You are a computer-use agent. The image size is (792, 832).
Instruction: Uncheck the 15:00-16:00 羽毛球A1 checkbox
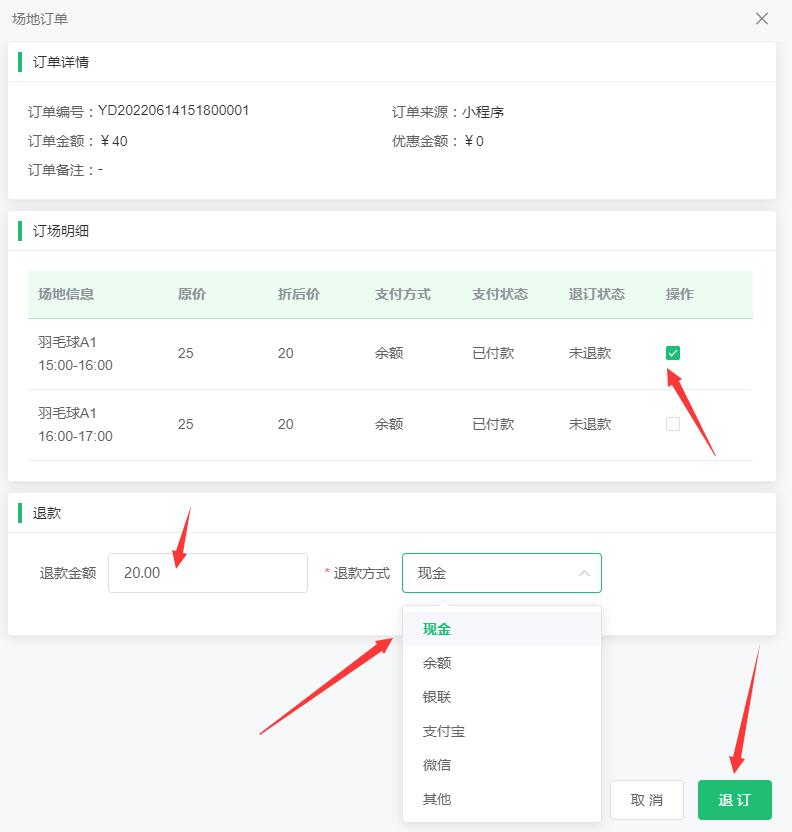coord(673,353)
